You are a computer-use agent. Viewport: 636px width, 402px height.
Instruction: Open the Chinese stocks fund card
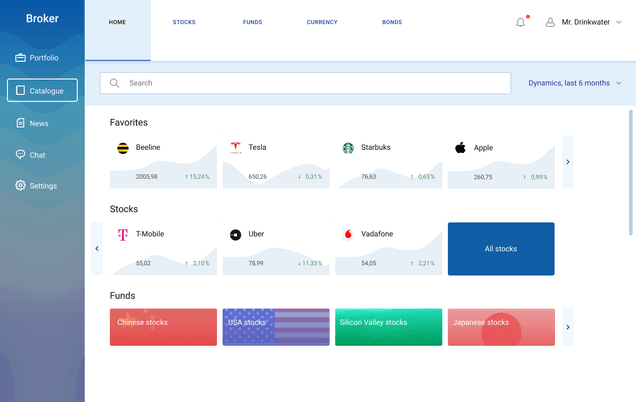click(x=163, y=327)
